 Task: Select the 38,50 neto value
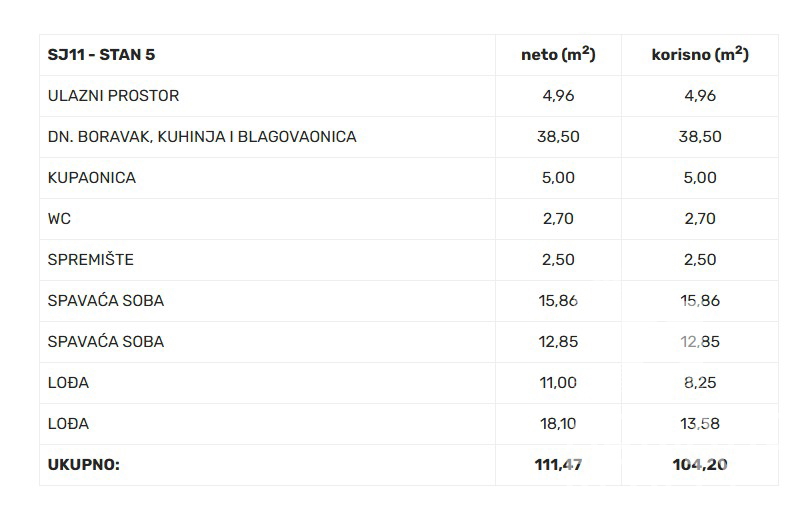click(x=558, y=137)
